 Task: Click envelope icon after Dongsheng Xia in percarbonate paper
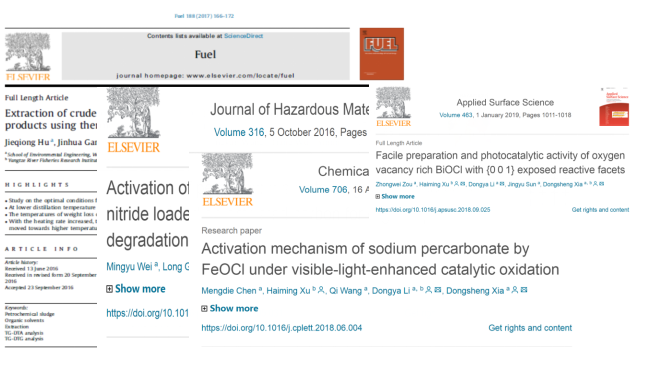pyautogui.click(x=524, y=290)
